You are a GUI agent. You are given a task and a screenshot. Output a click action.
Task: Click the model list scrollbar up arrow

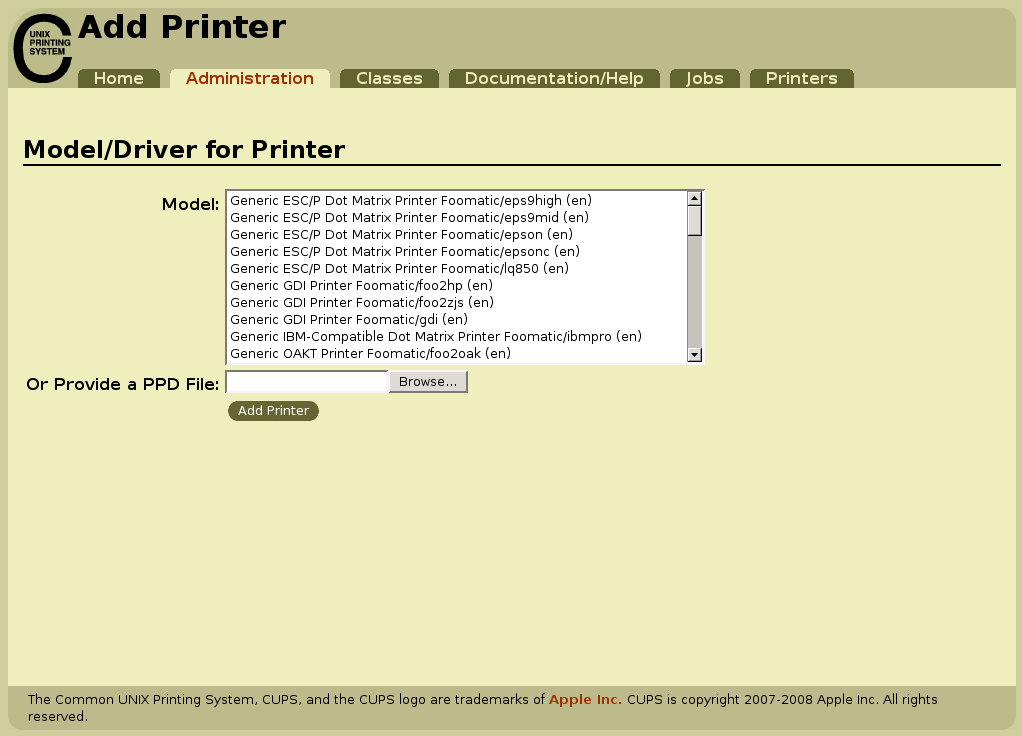tap(694, 199)
